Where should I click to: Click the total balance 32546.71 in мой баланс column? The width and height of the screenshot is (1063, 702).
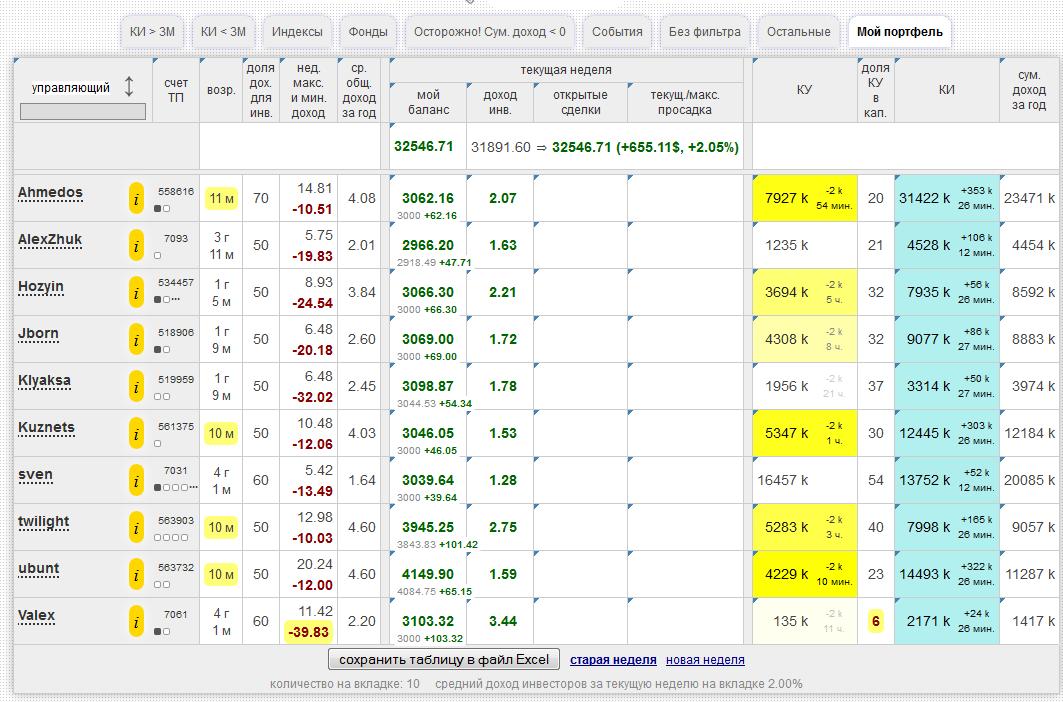(424, 147)
